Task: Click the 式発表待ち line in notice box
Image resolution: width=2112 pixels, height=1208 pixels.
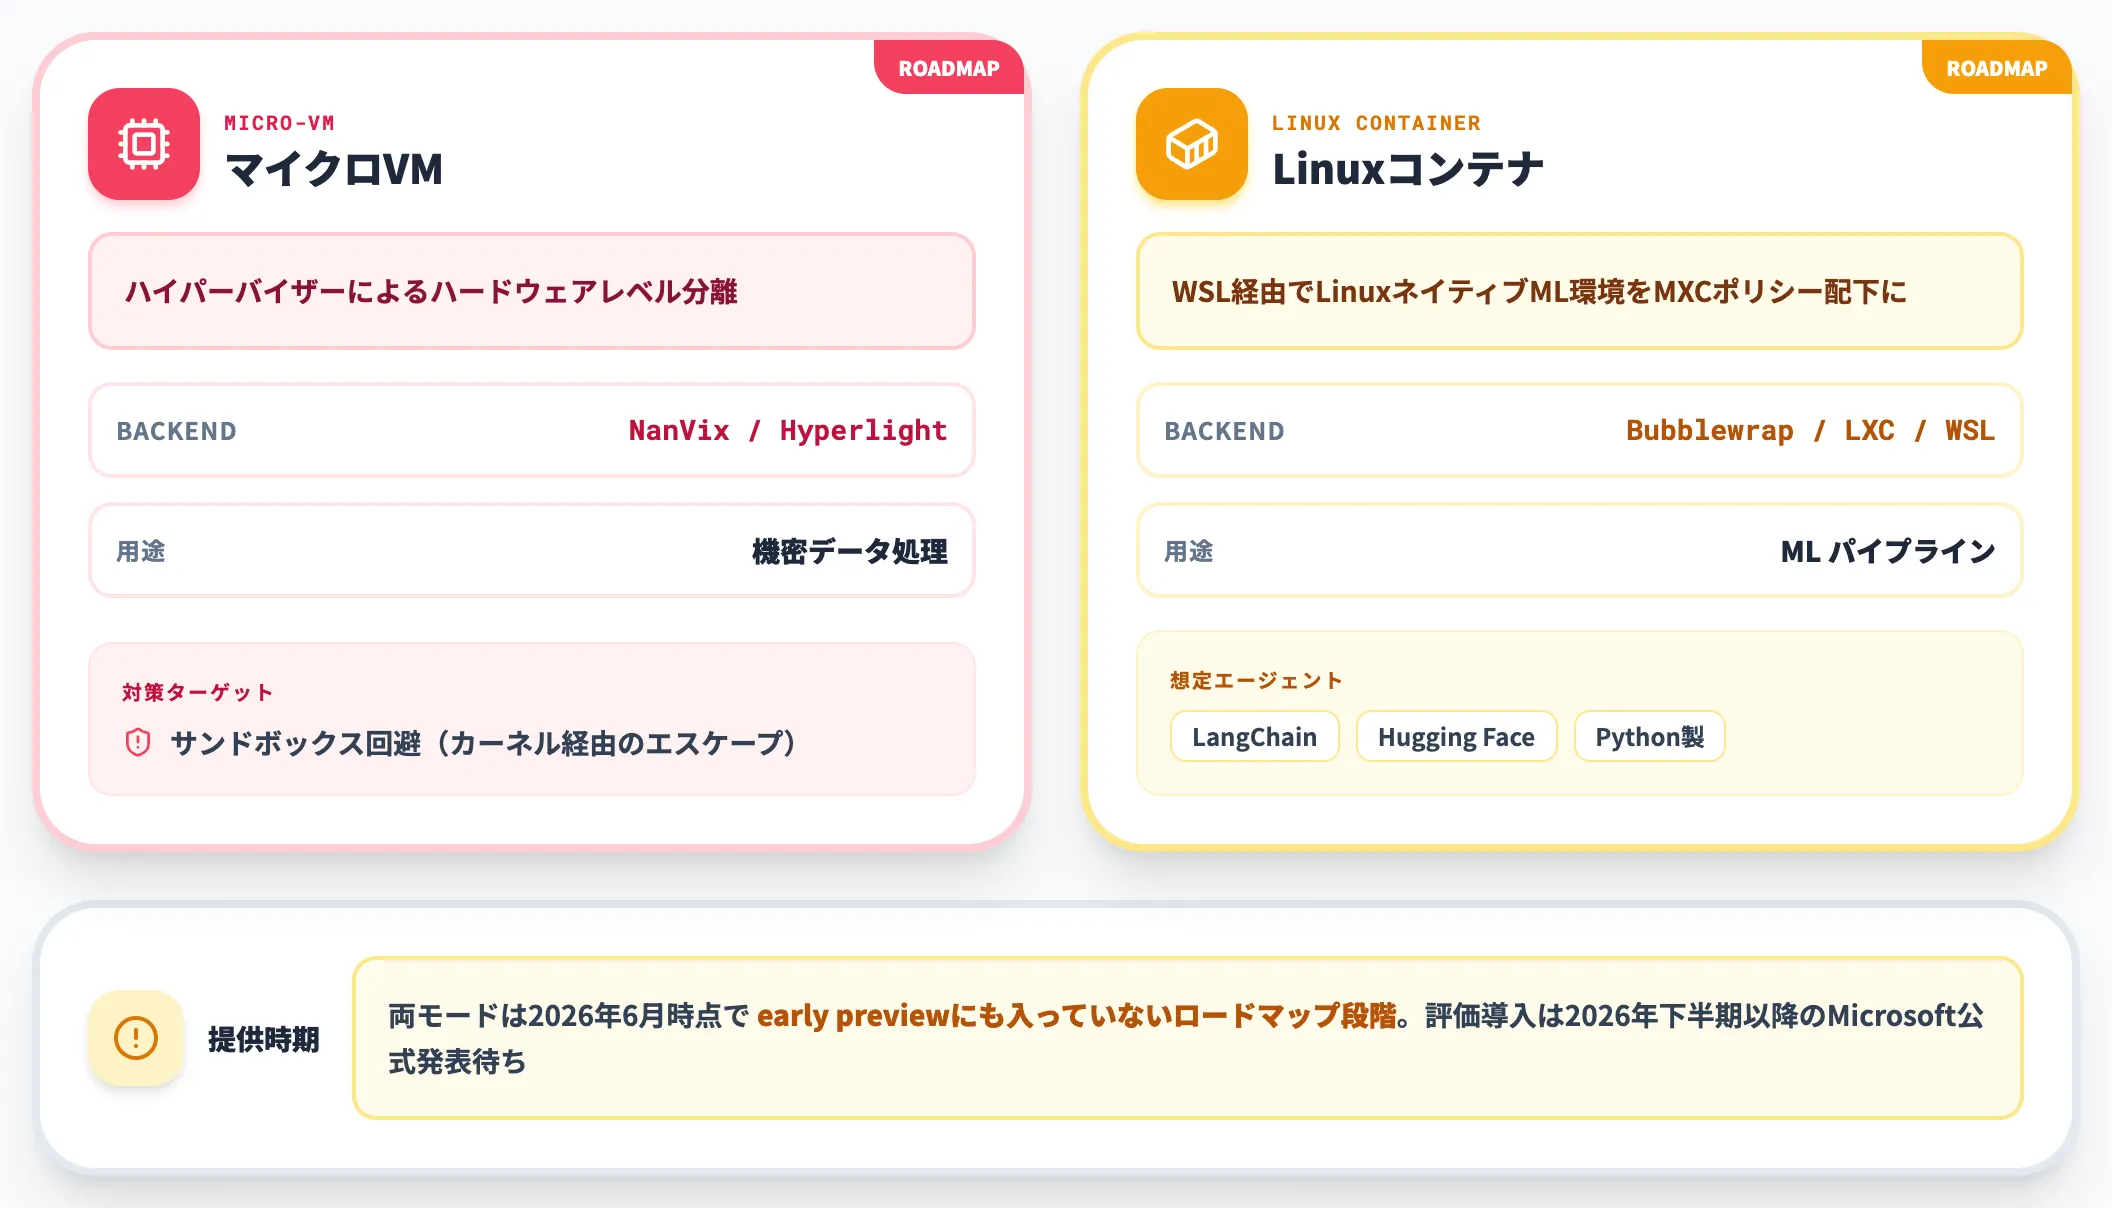Action: (457, 1061)
